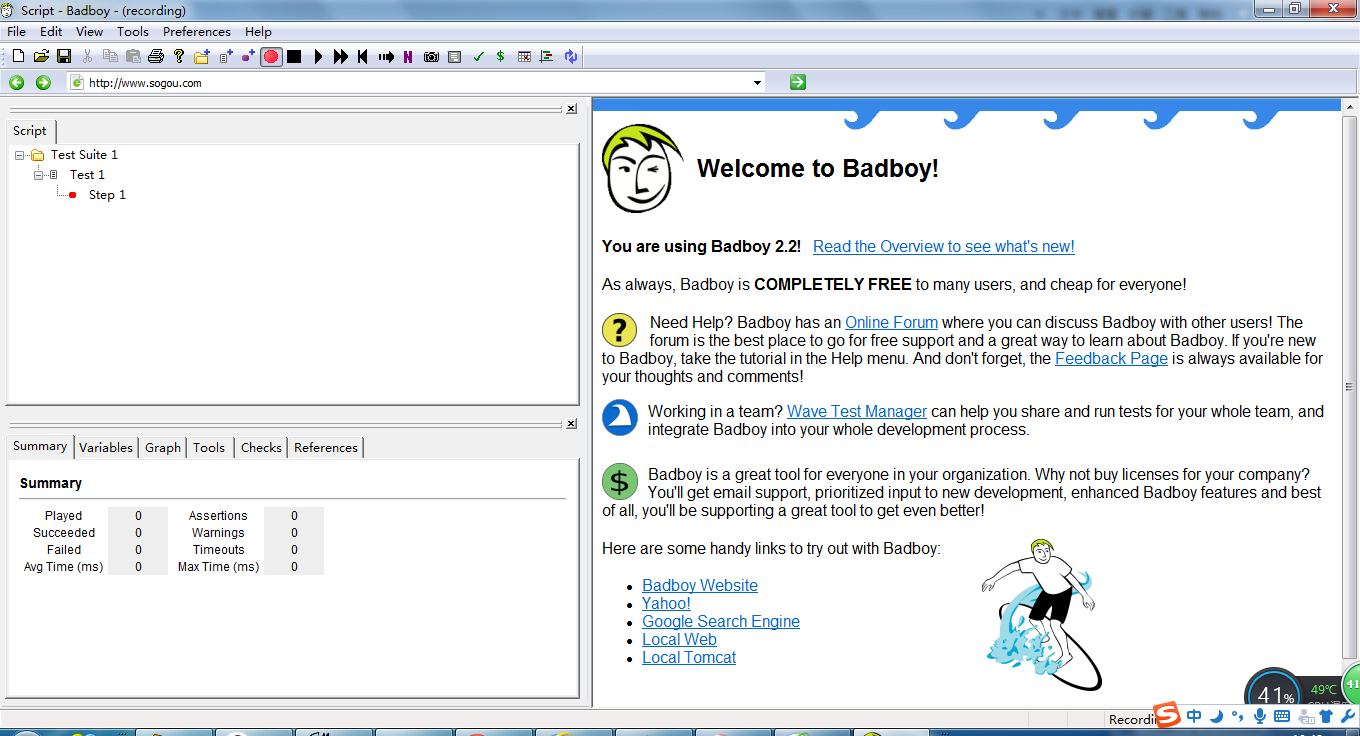Image resolution: width=1360 pixels, height=736 pixels.
Task: Click the New script toolbar icon
Action: (x=18, y=57)
